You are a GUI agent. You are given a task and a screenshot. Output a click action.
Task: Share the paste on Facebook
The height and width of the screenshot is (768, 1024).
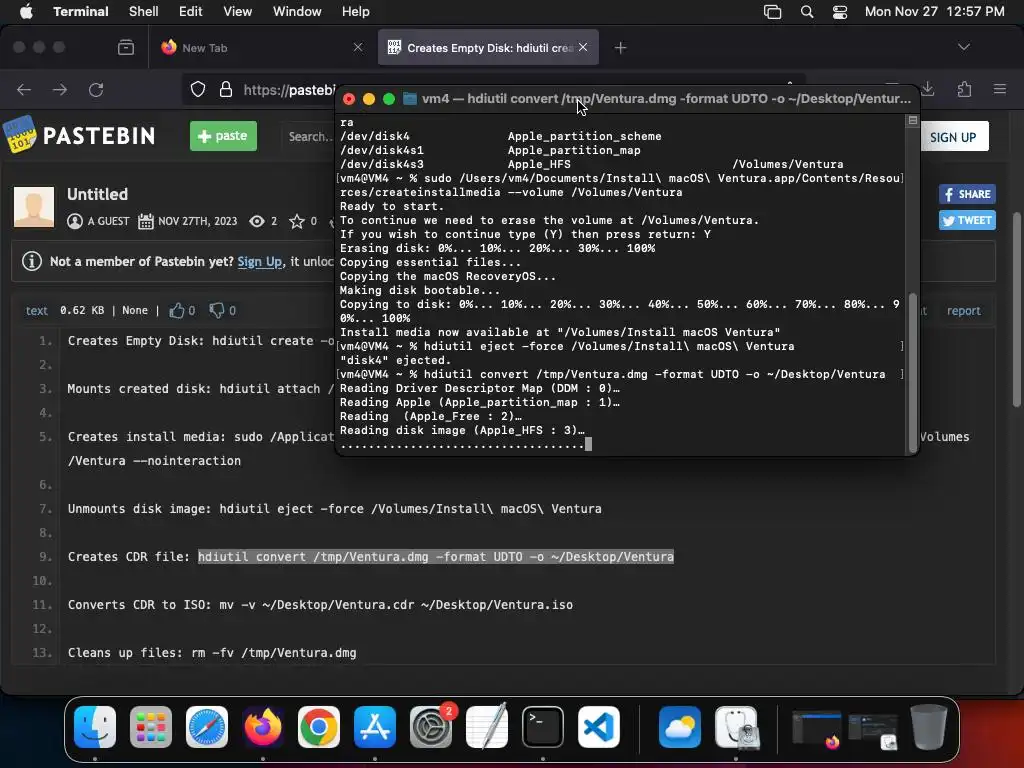coord(967,194)
